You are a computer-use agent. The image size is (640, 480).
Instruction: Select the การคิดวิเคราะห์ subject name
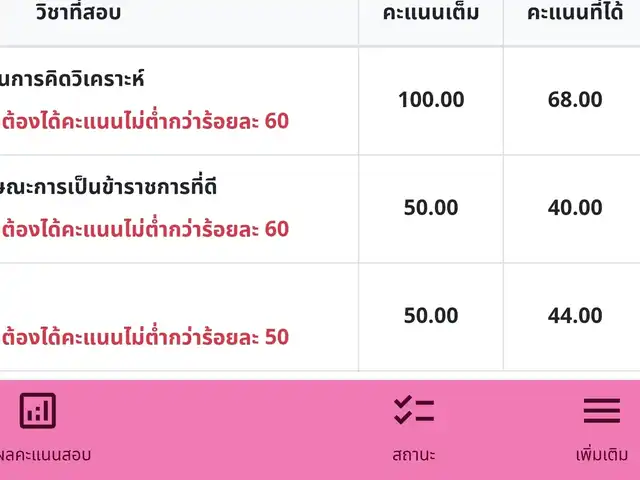point(72,79)
